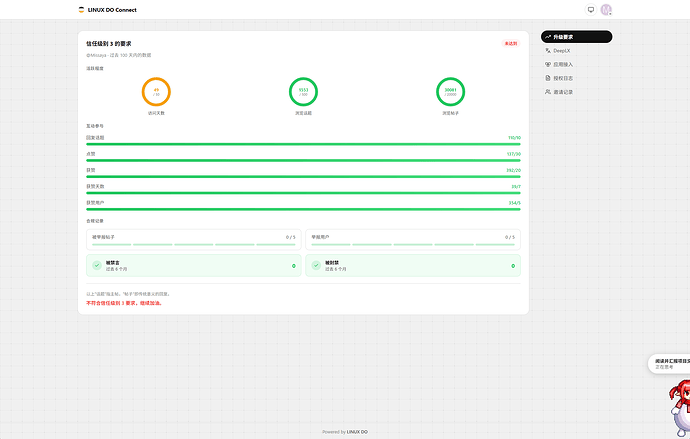Click the checkmark icon in 被禁言 card
The width and height of the screenshot is (690, 439).
[x=97, y=265]
